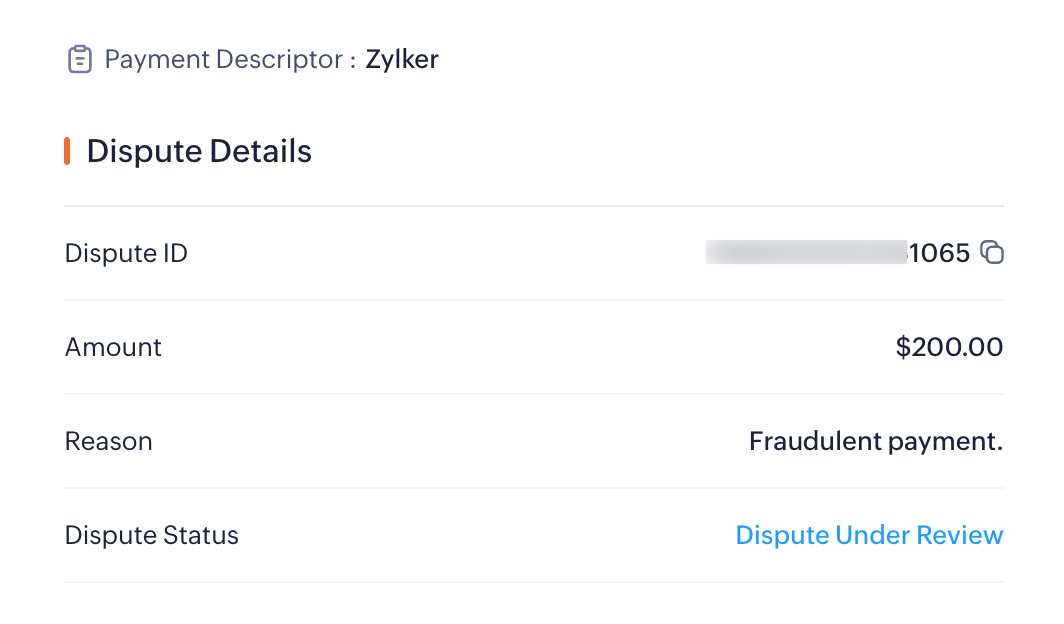Click the Dispute Details section heading
1064x624 pixels.
199,151
